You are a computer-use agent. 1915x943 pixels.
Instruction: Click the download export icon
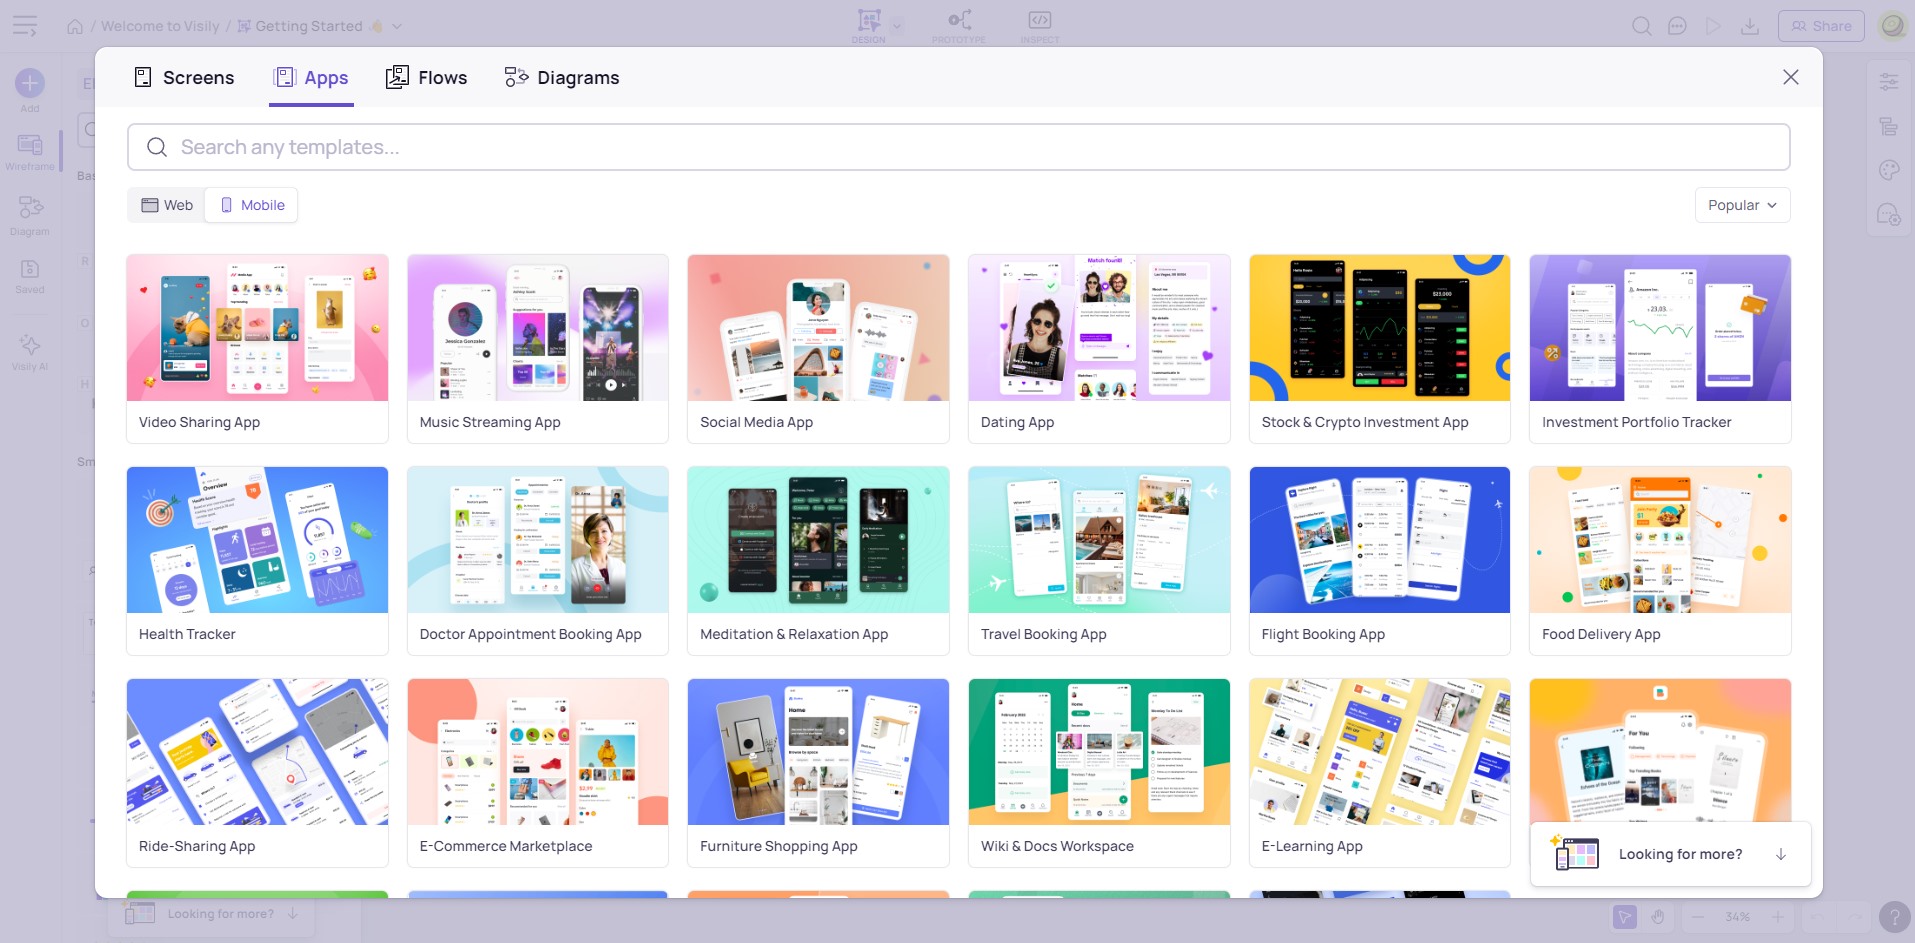pos(1750,26)
